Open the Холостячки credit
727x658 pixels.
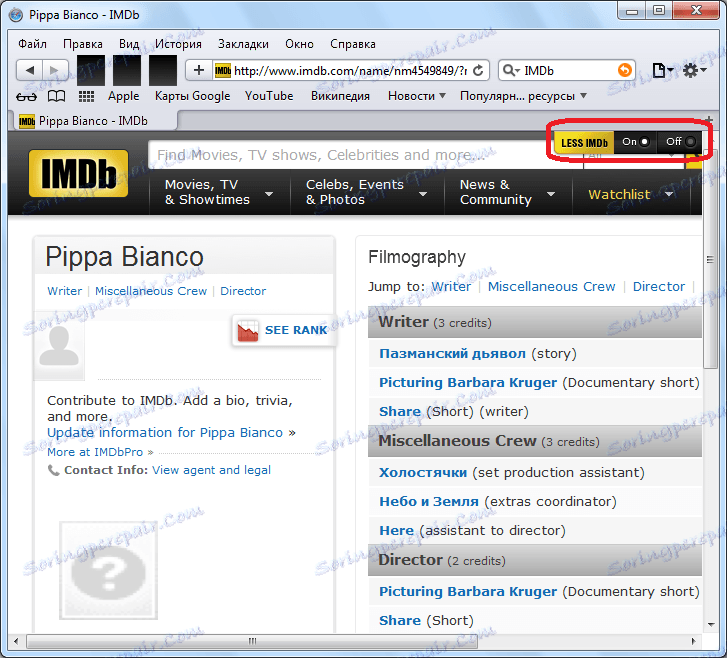point(423,473)
